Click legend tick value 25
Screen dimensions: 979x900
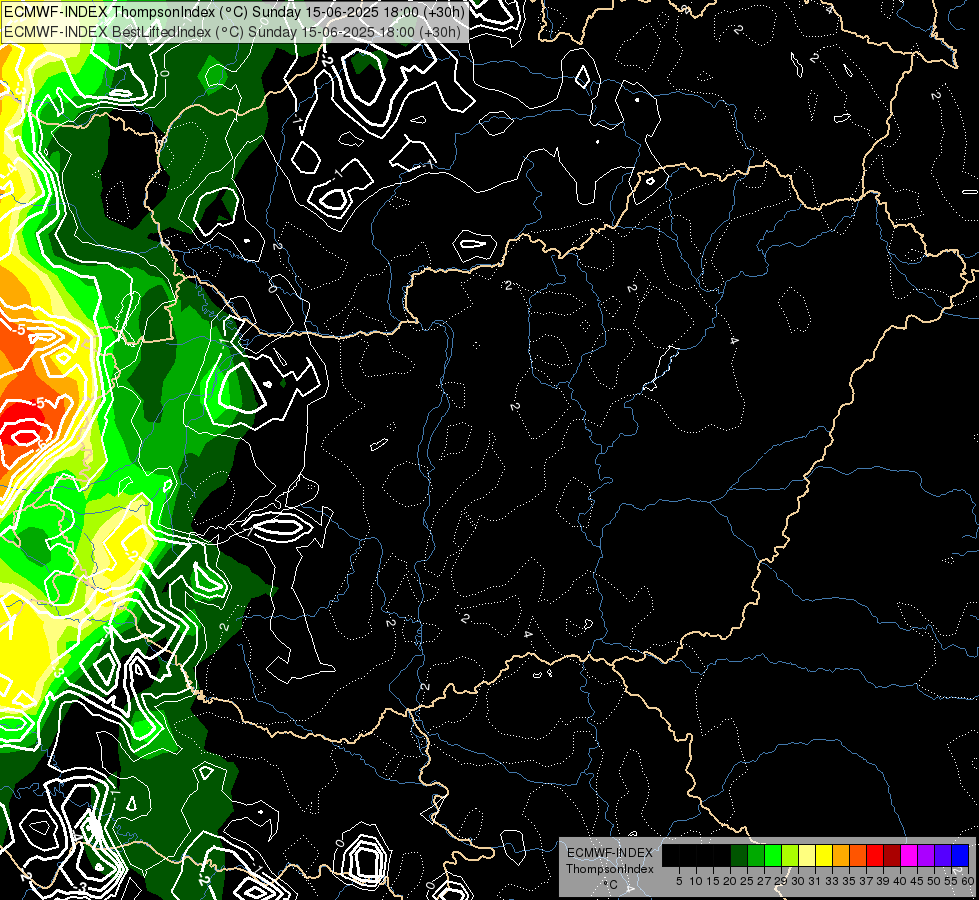(747, 881)
